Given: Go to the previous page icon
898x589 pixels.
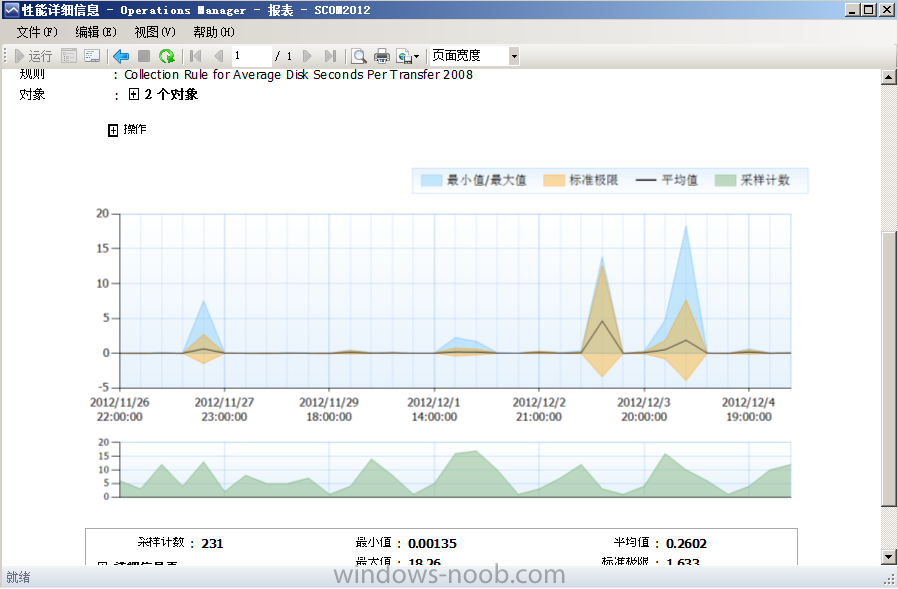Looking at the screenshot, I should point(218,56).
